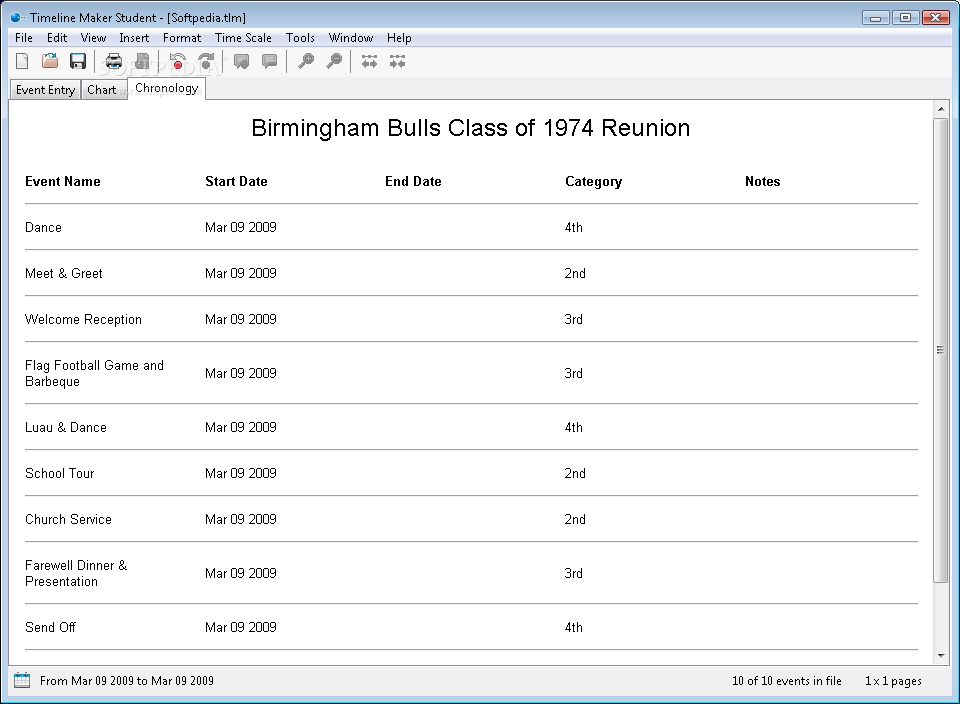This screenshot has height=704, width=960.
Task: Print the chronology
Action: [x=114, y=61]
